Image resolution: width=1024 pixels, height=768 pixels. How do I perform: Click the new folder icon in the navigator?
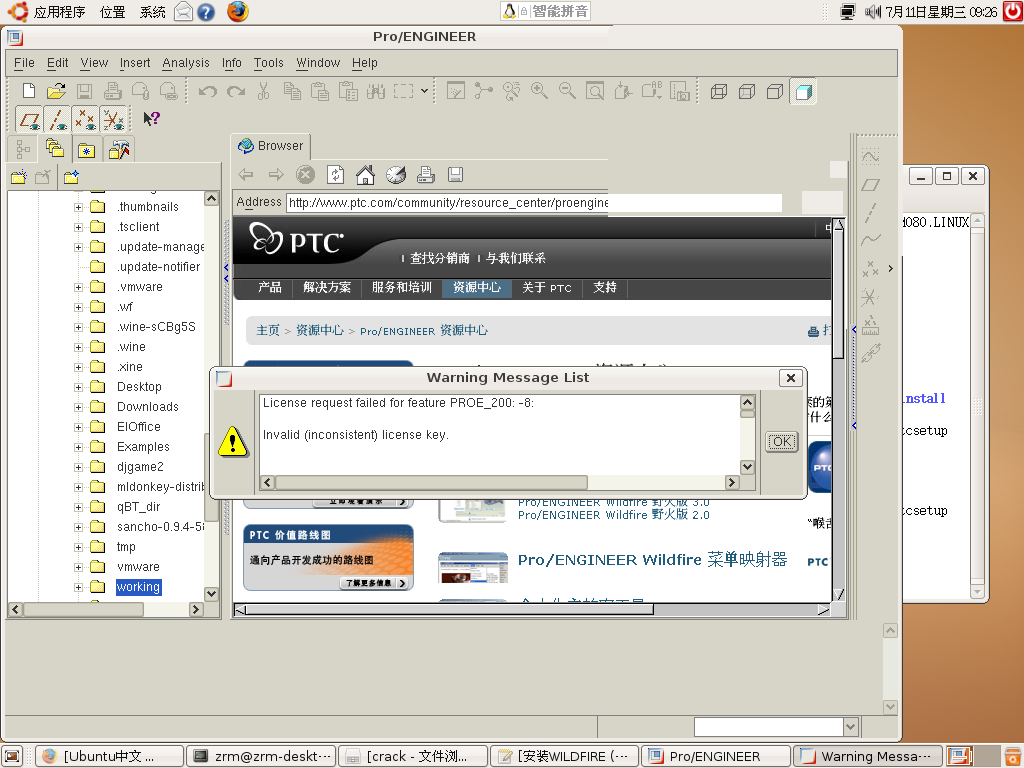(18, 177)
